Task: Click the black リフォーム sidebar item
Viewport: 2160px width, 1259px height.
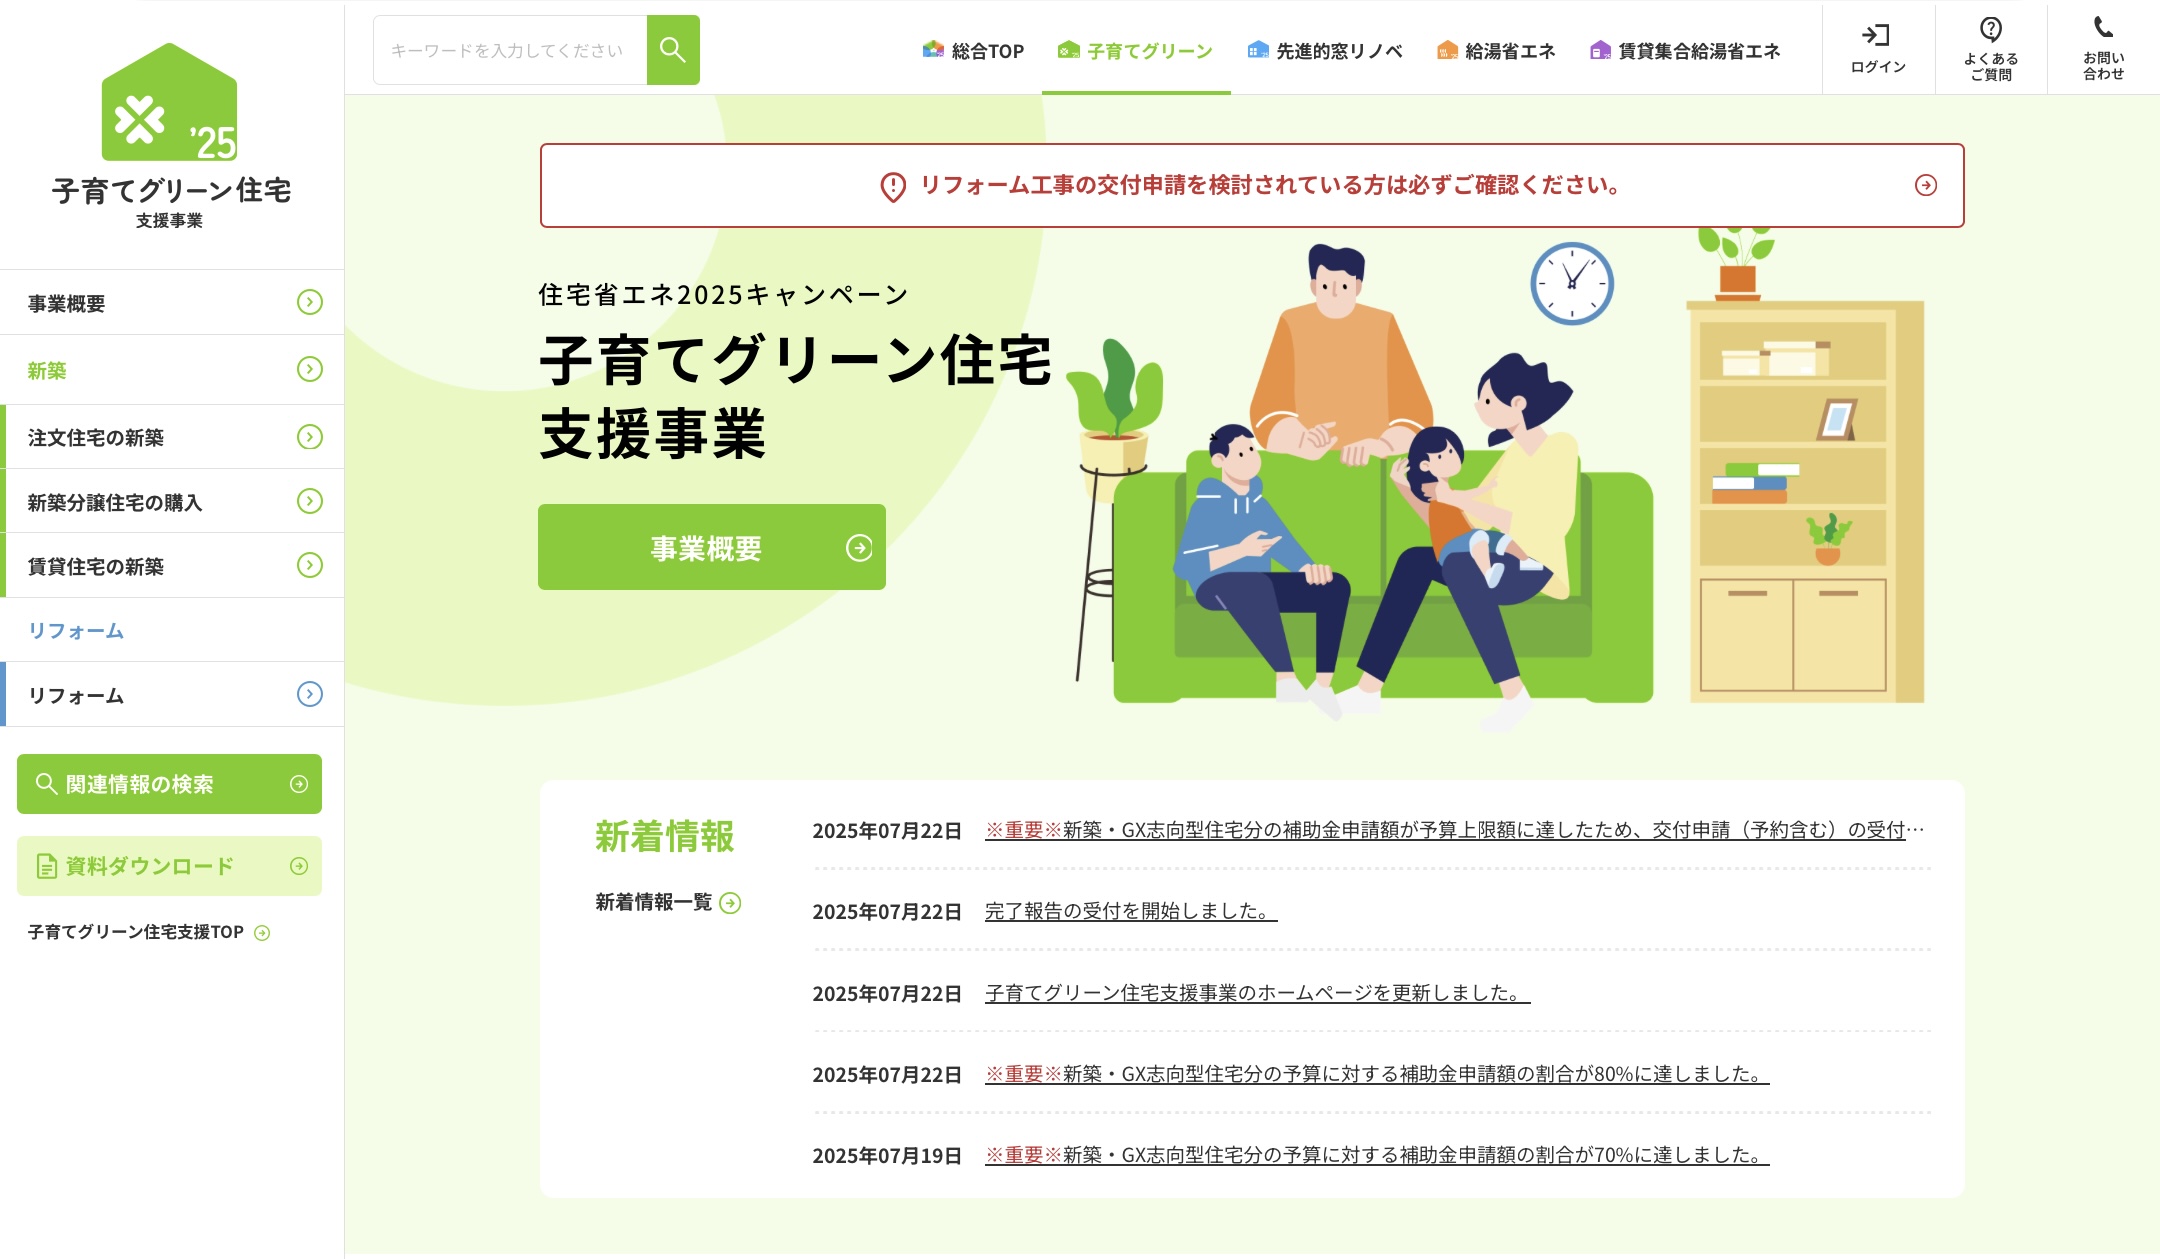Action: pos(174,694)
